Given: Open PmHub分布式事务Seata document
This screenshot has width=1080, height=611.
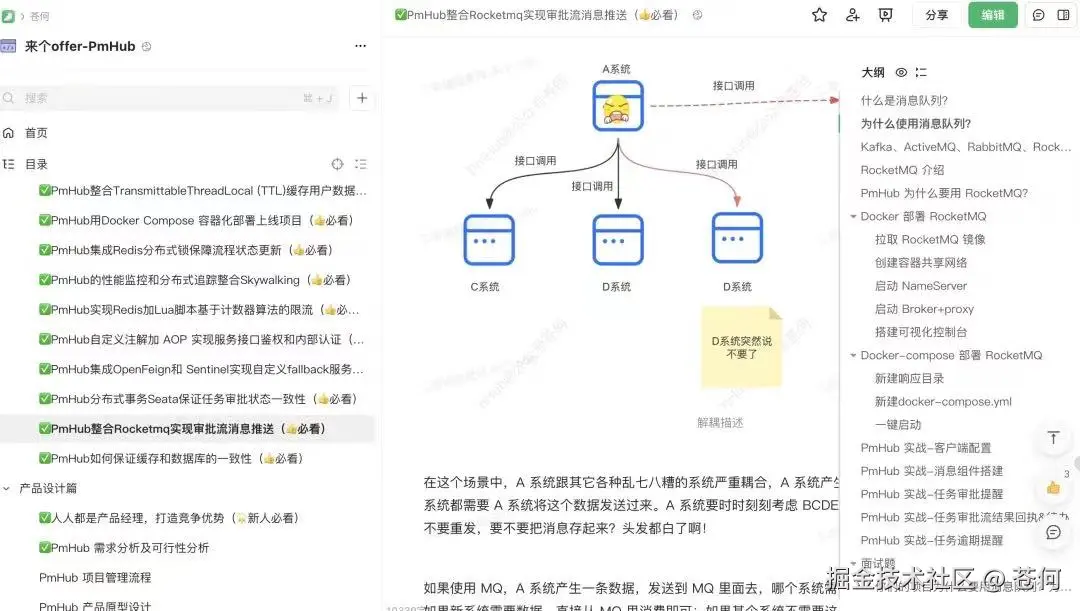Looking at the screenshot, I should pos(198,399).
